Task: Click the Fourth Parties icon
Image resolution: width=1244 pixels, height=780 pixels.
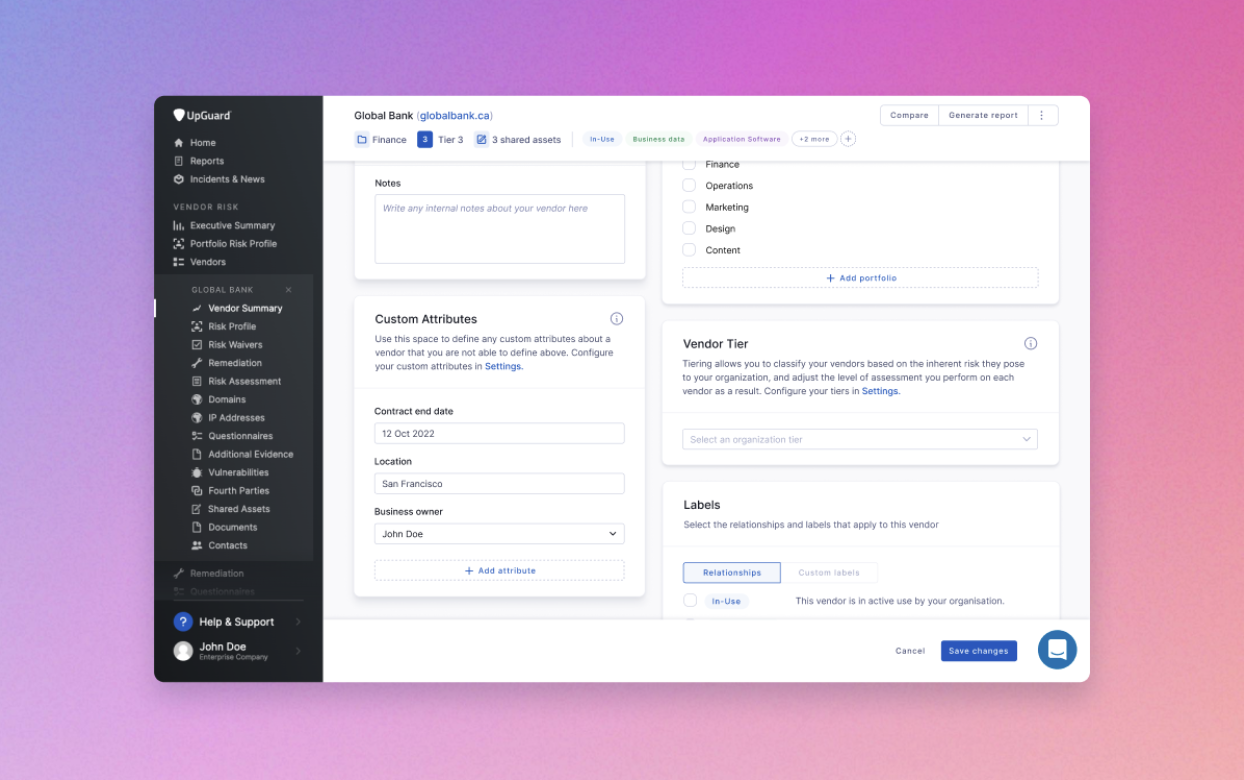Action: tap(197, 491)
